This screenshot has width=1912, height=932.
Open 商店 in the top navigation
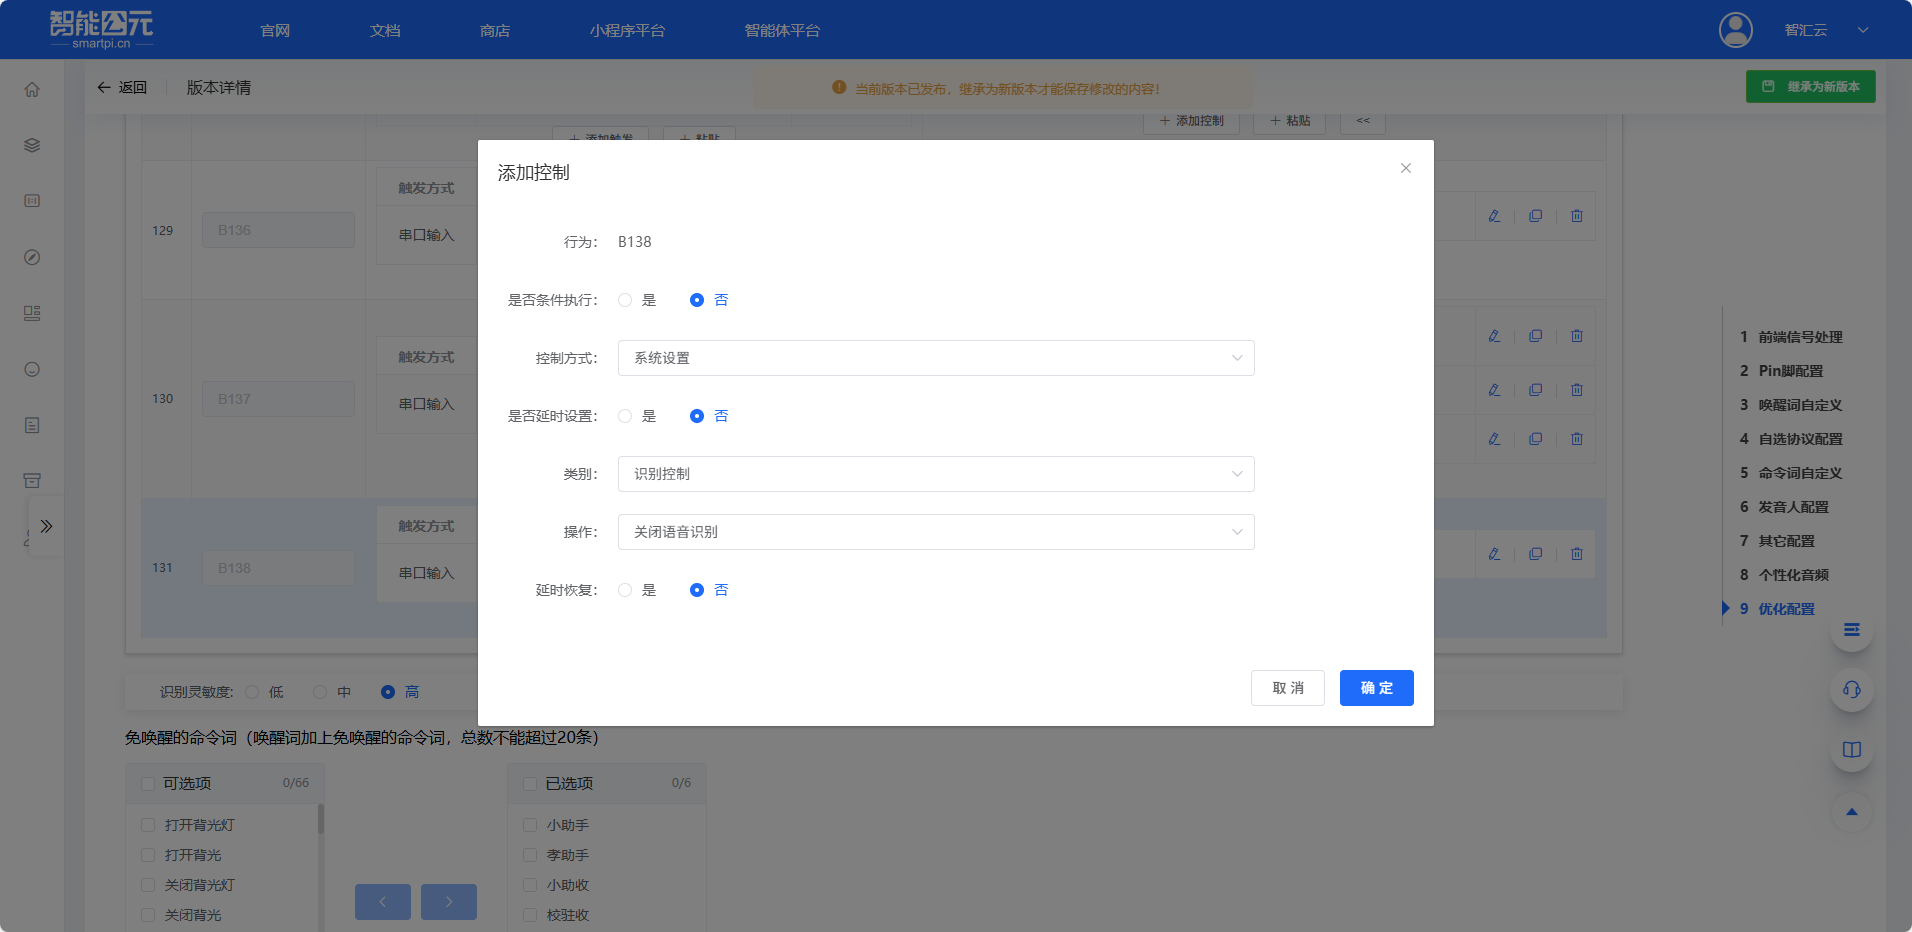pos(495,30)
